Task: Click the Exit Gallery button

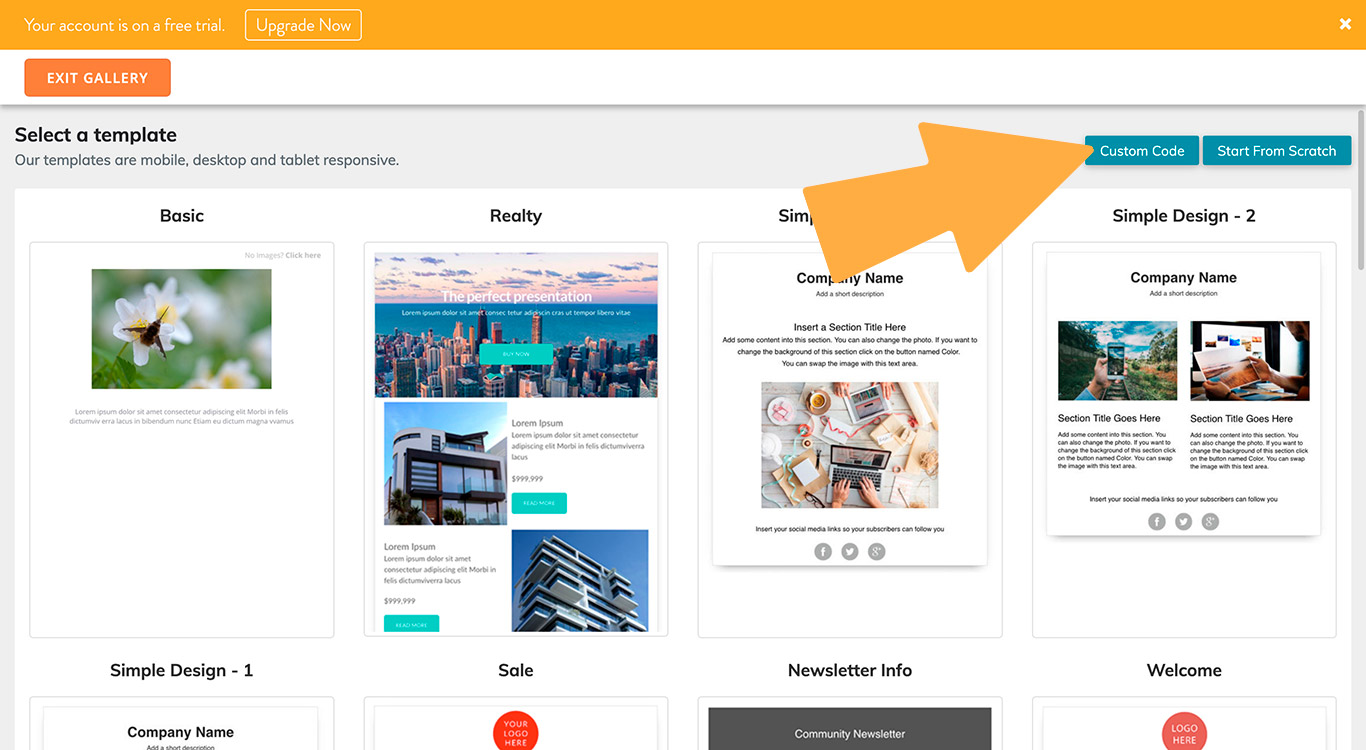Action: point(97,78)
